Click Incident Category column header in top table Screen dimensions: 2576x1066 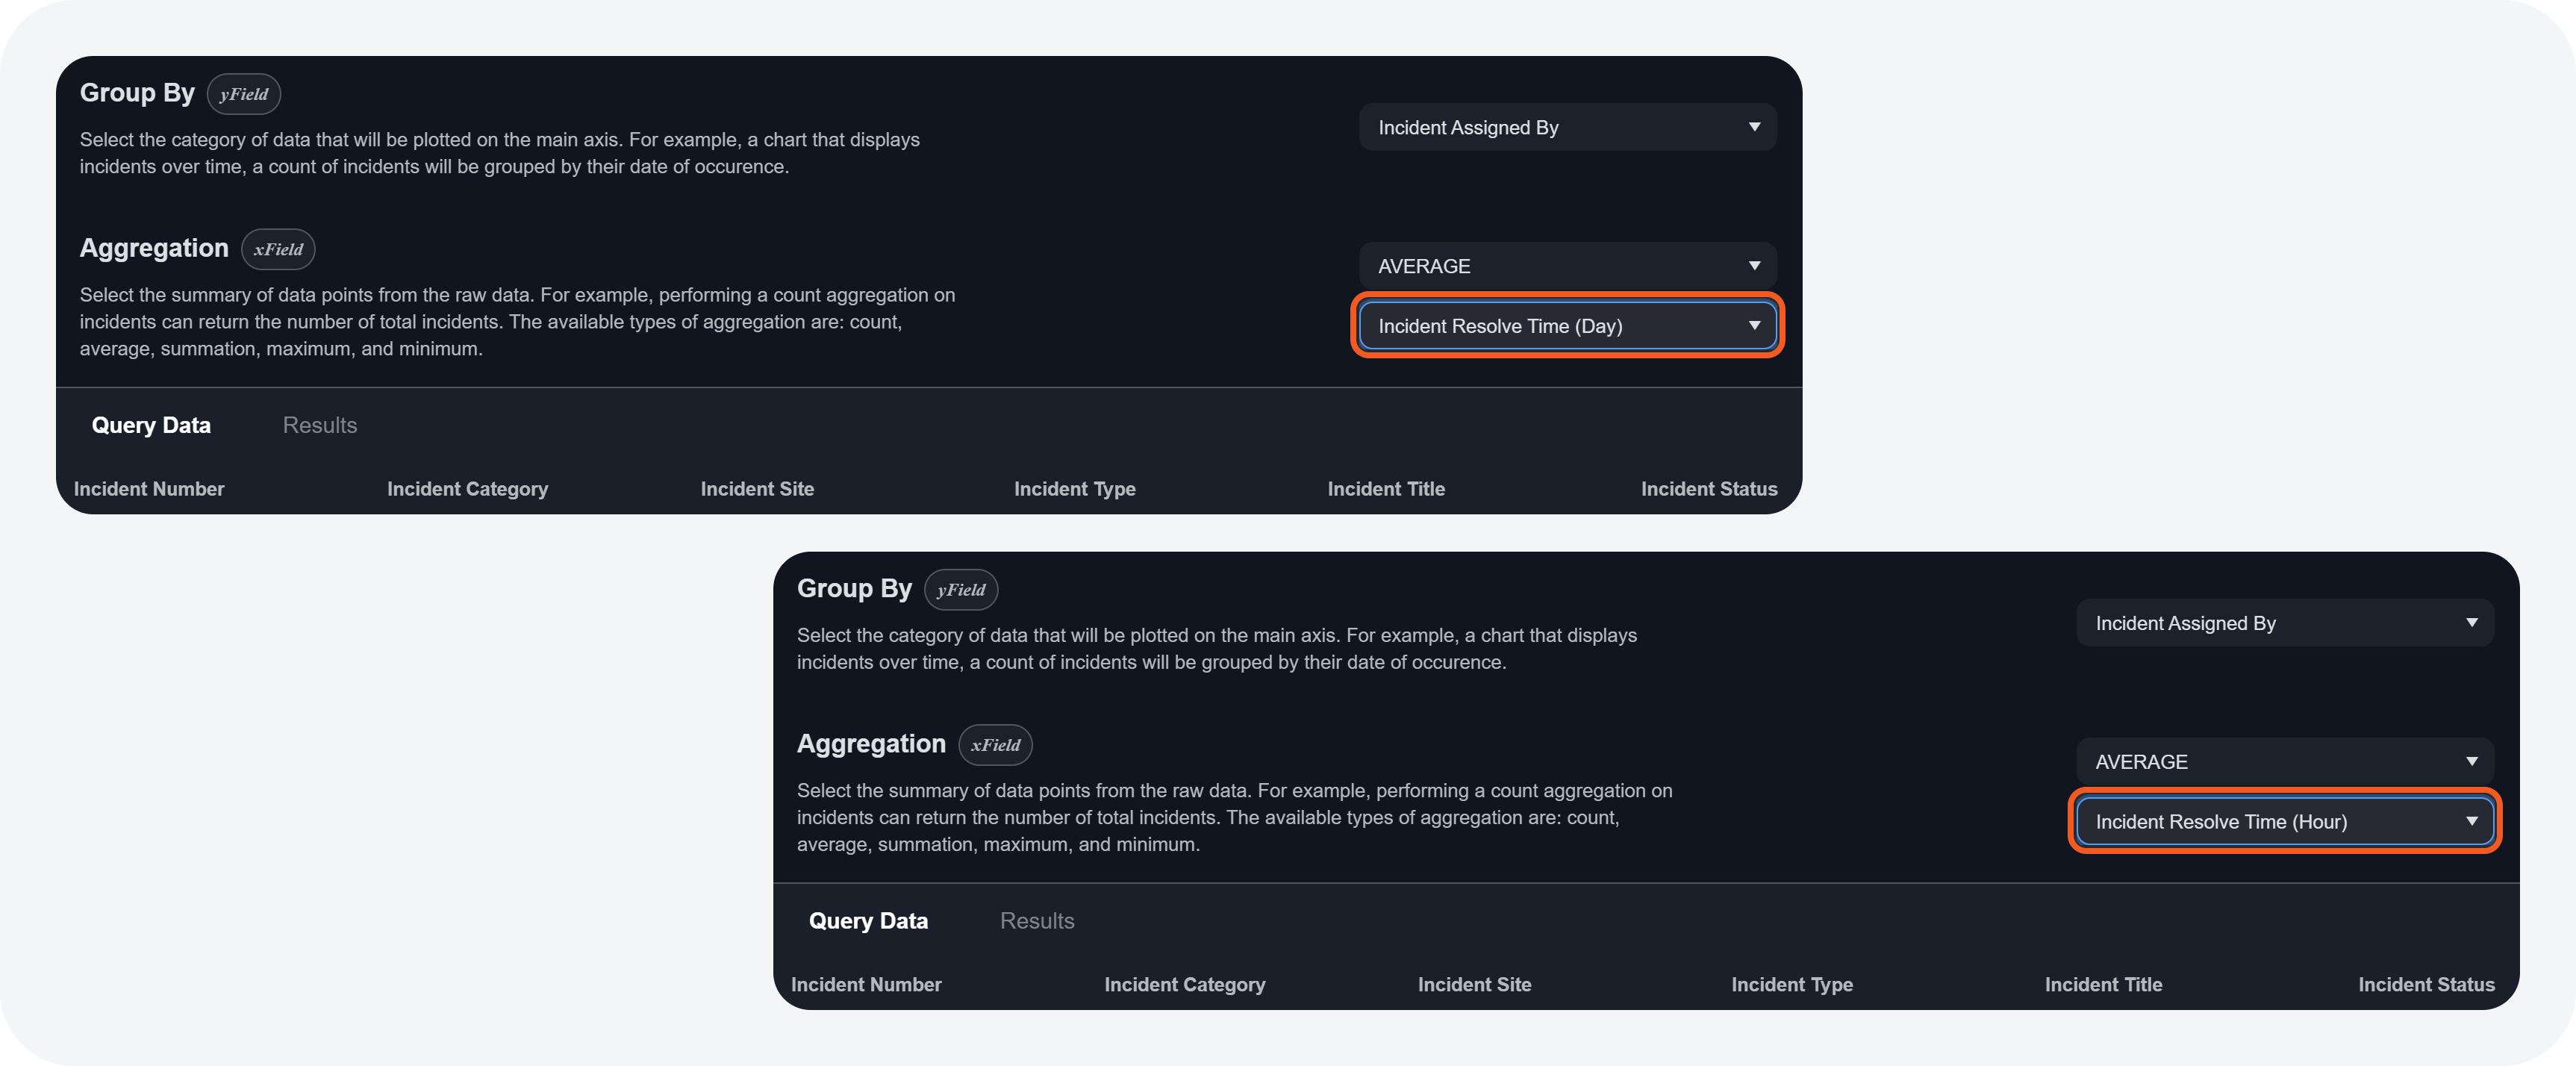pos(467,489)
